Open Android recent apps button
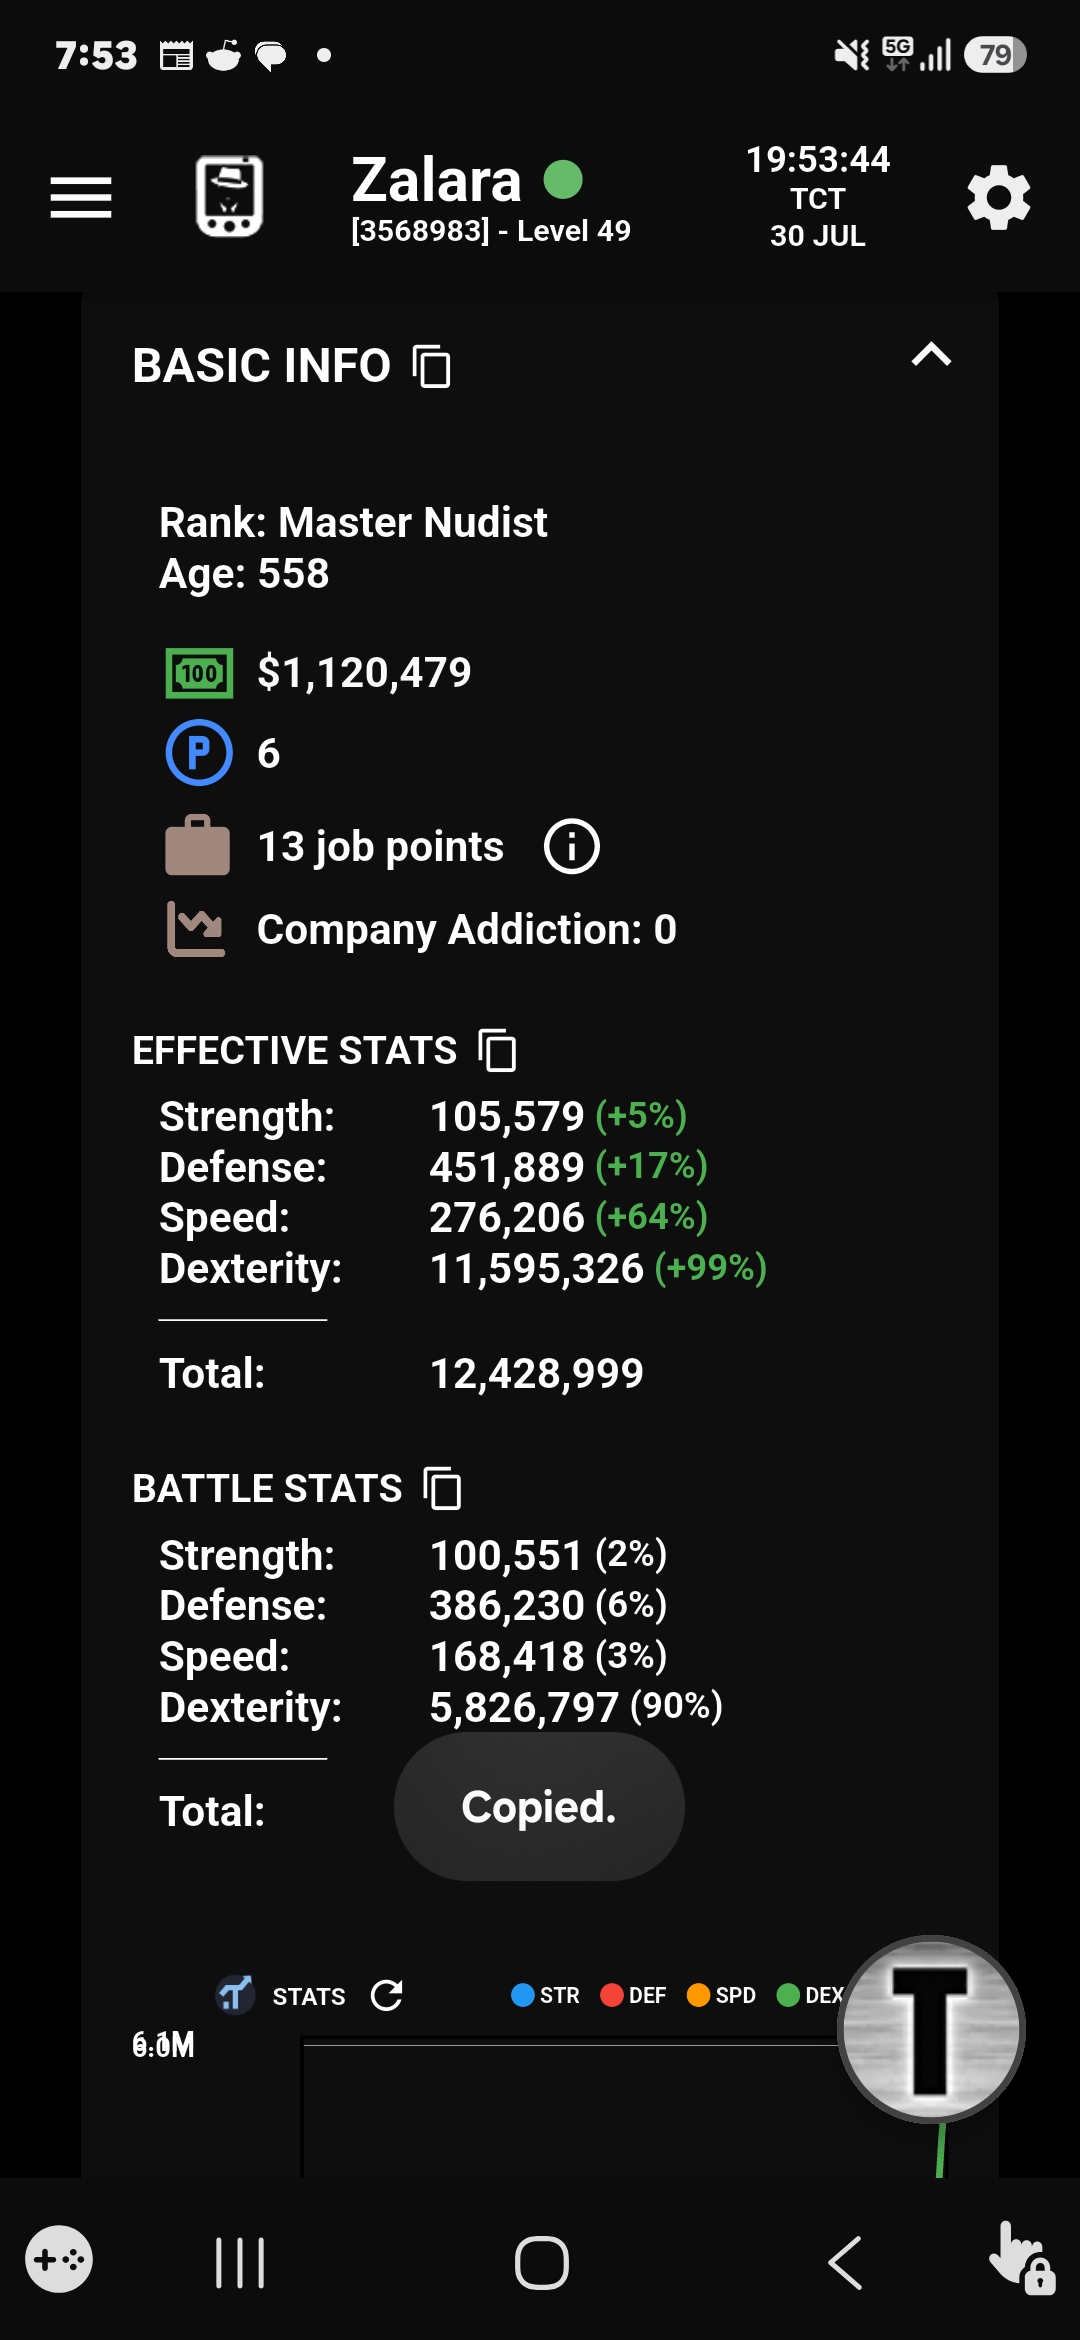This screenshot has height=2340, width=1080. coord(240,2263)
